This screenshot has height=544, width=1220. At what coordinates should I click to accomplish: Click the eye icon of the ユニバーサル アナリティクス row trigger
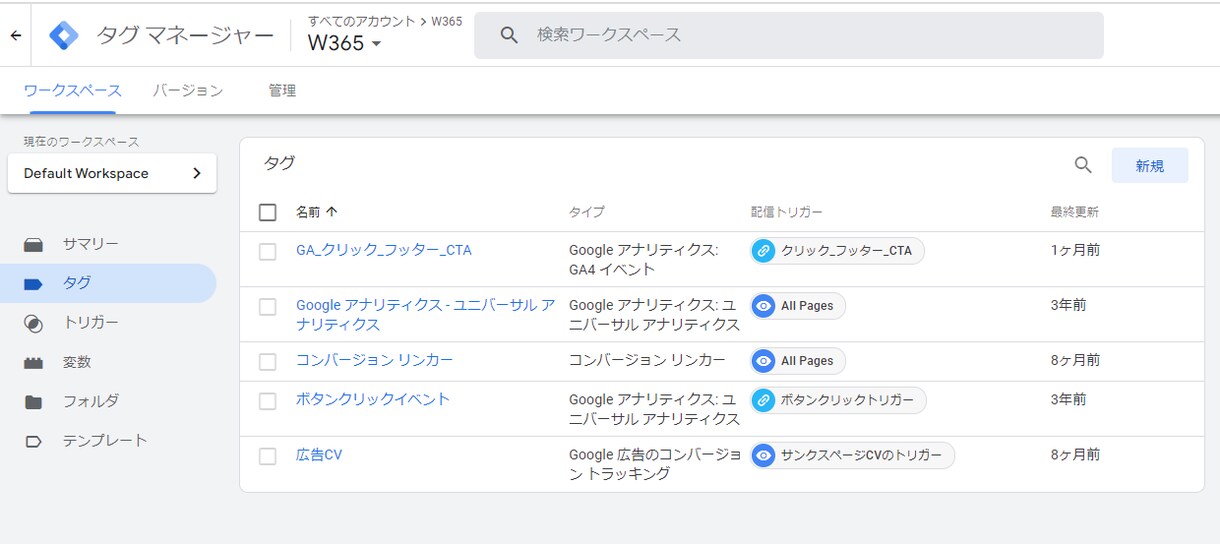764,306
